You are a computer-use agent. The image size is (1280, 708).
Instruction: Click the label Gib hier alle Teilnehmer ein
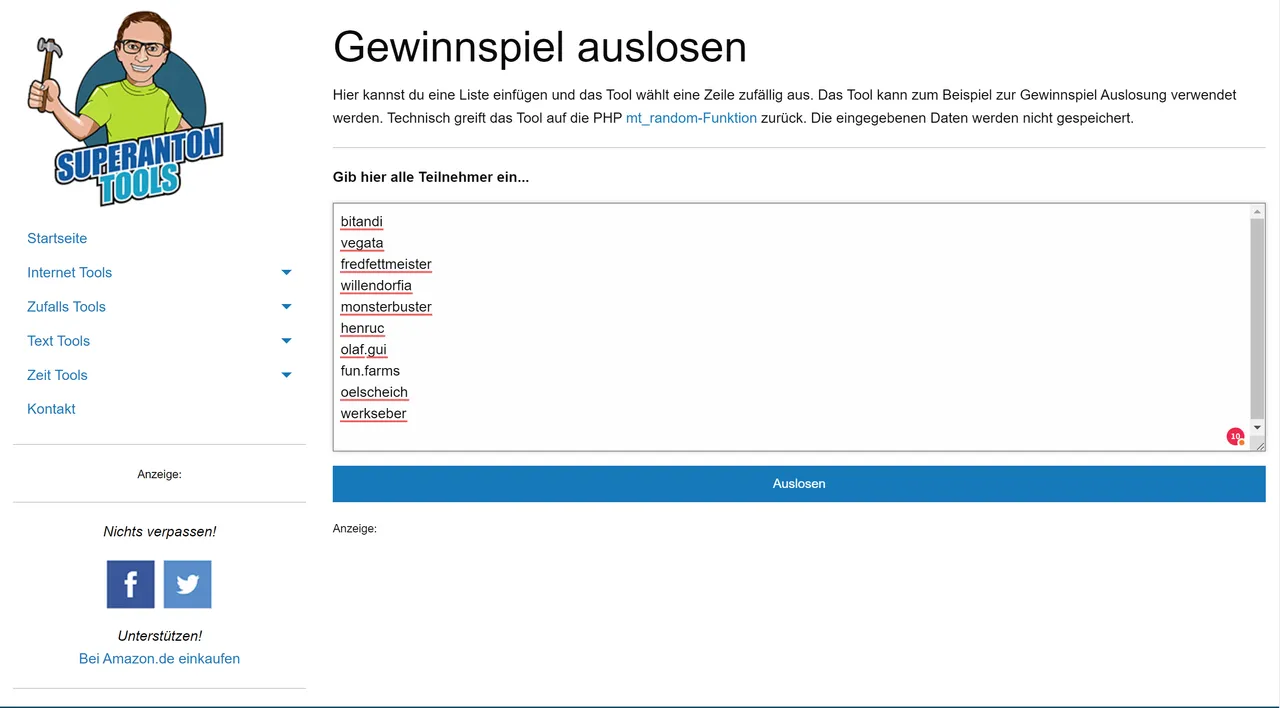point(431,177)
